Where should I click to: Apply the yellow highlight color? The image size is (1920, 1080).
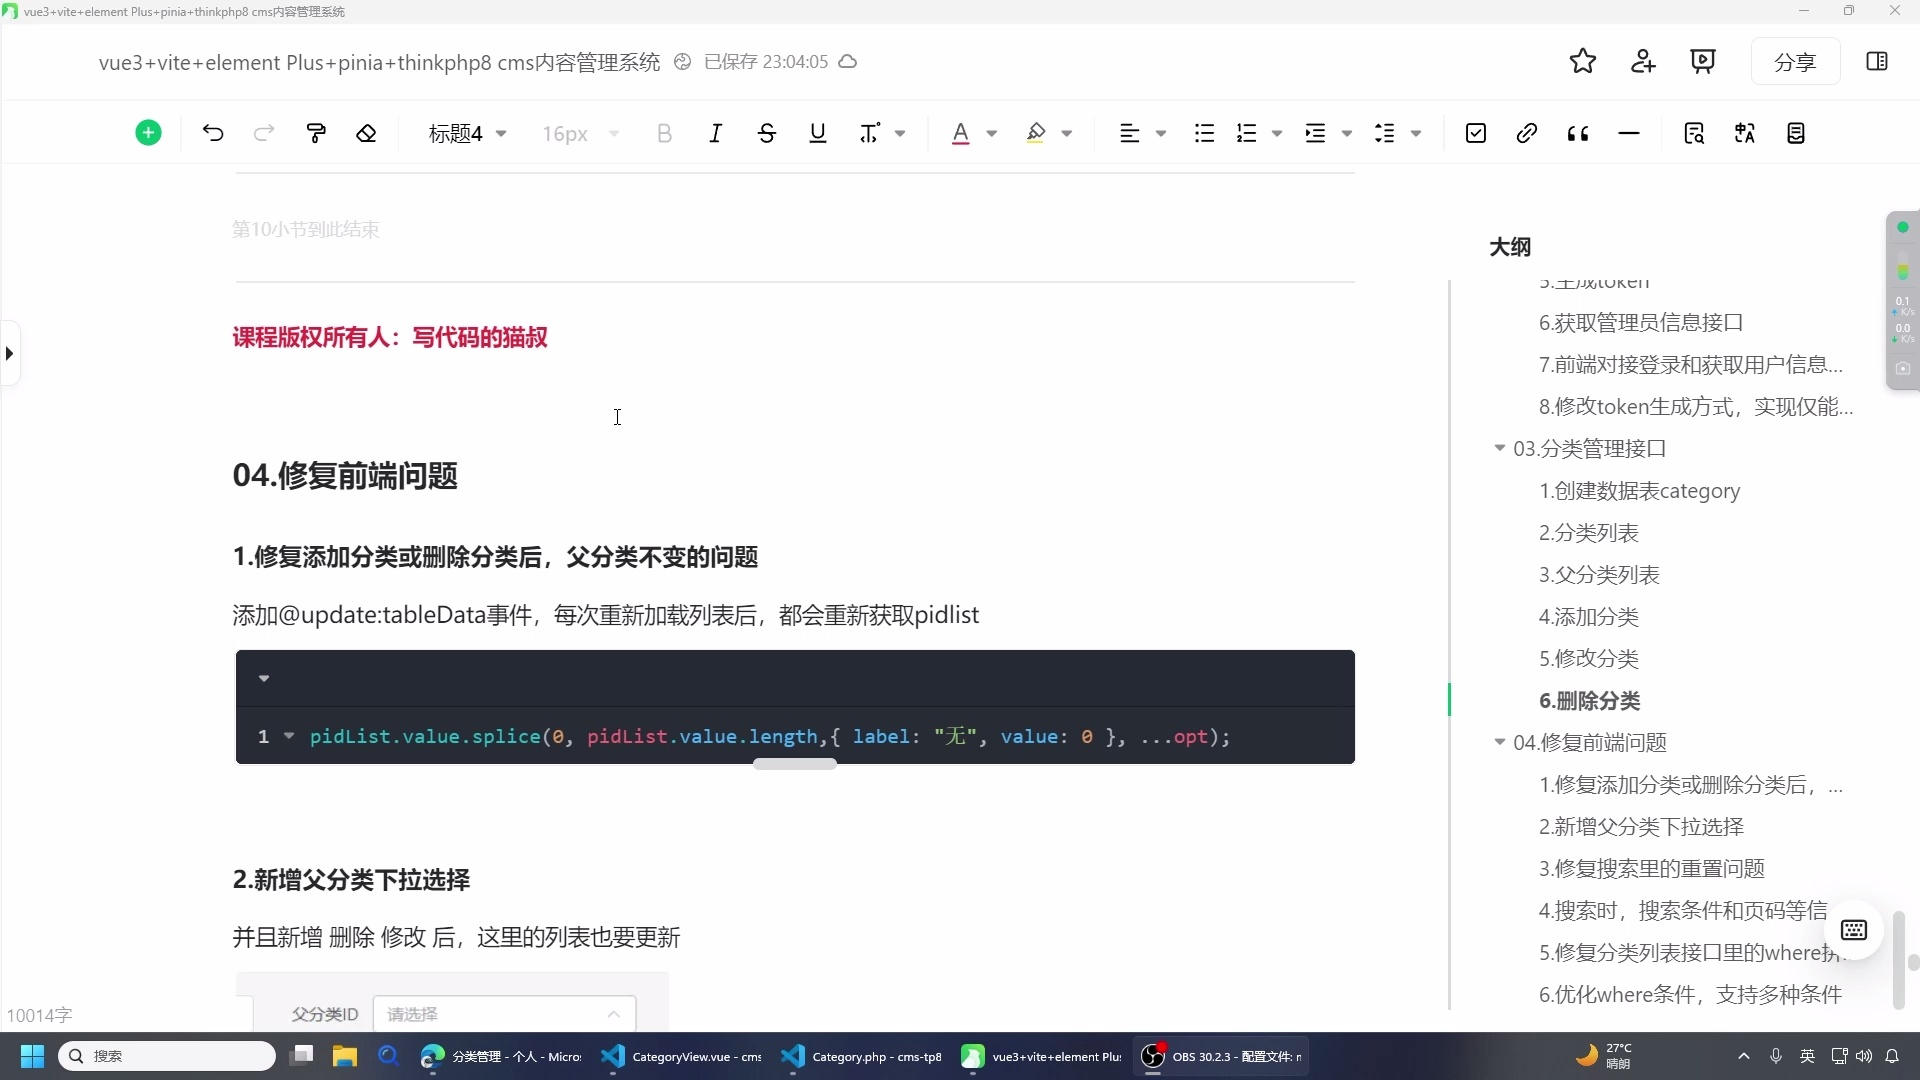(x=1036, y=133)
